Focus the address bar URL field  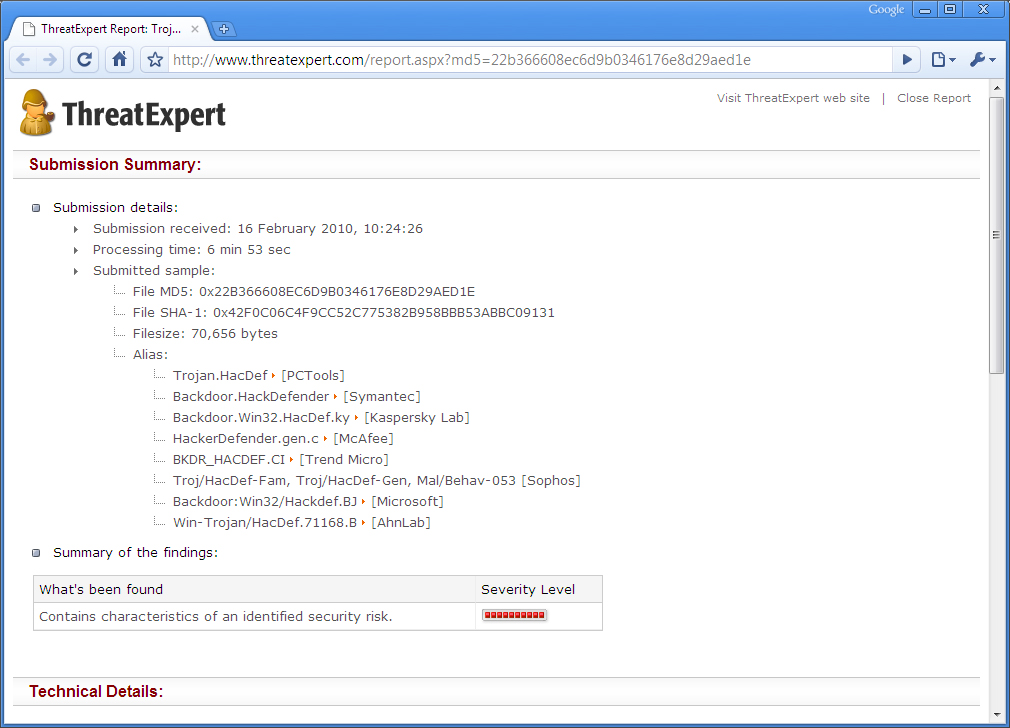click(x=528, y=60)
